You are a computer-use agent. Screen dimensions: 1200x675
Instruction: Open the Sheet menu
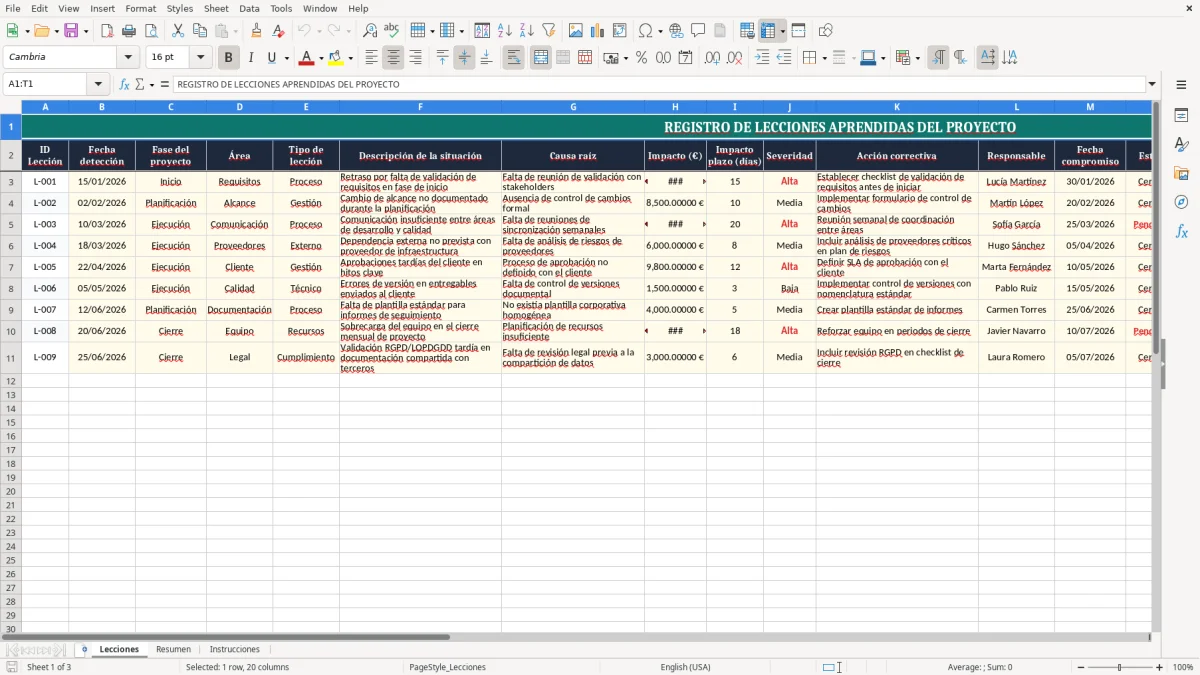pos(216,8)
